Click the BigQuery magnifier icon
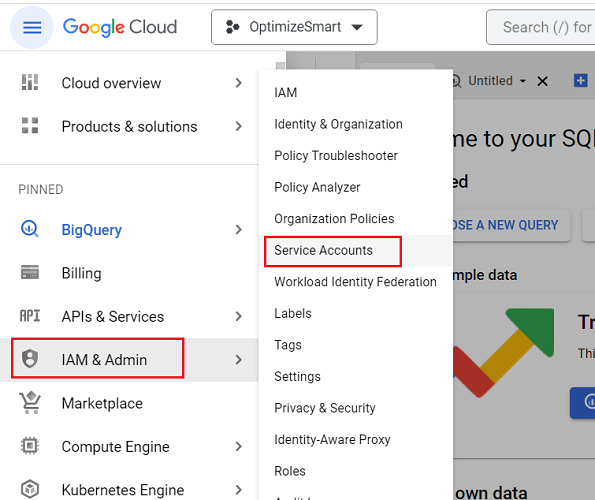The width and height of the screenshot is (595, 500). 30,229
